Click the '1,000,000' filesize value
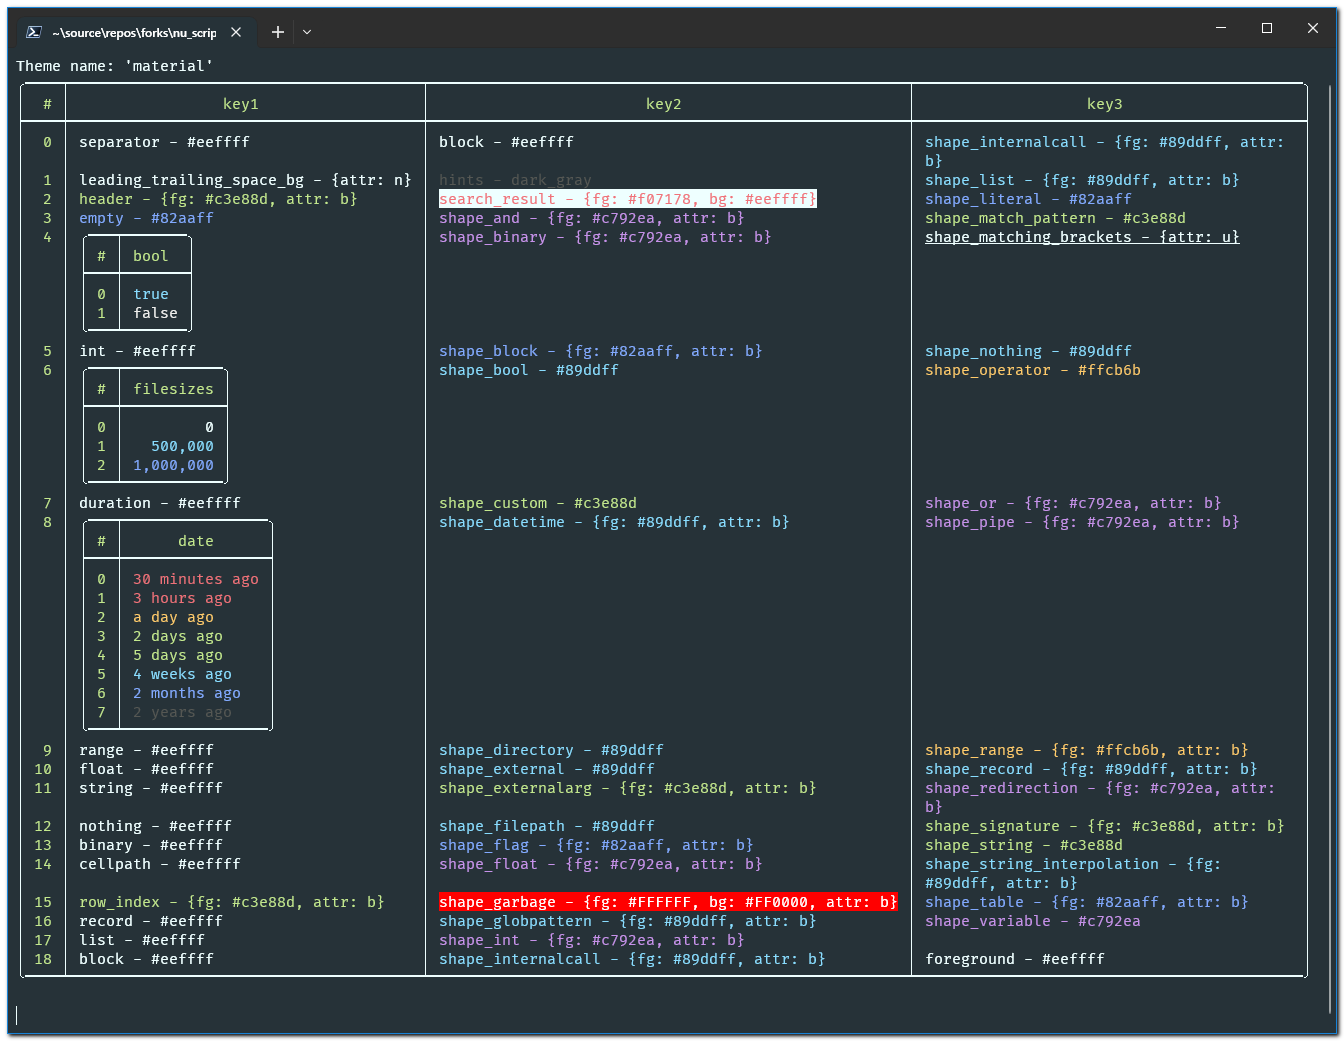Screen dimensions: 1344x1041 pos(174,465)
